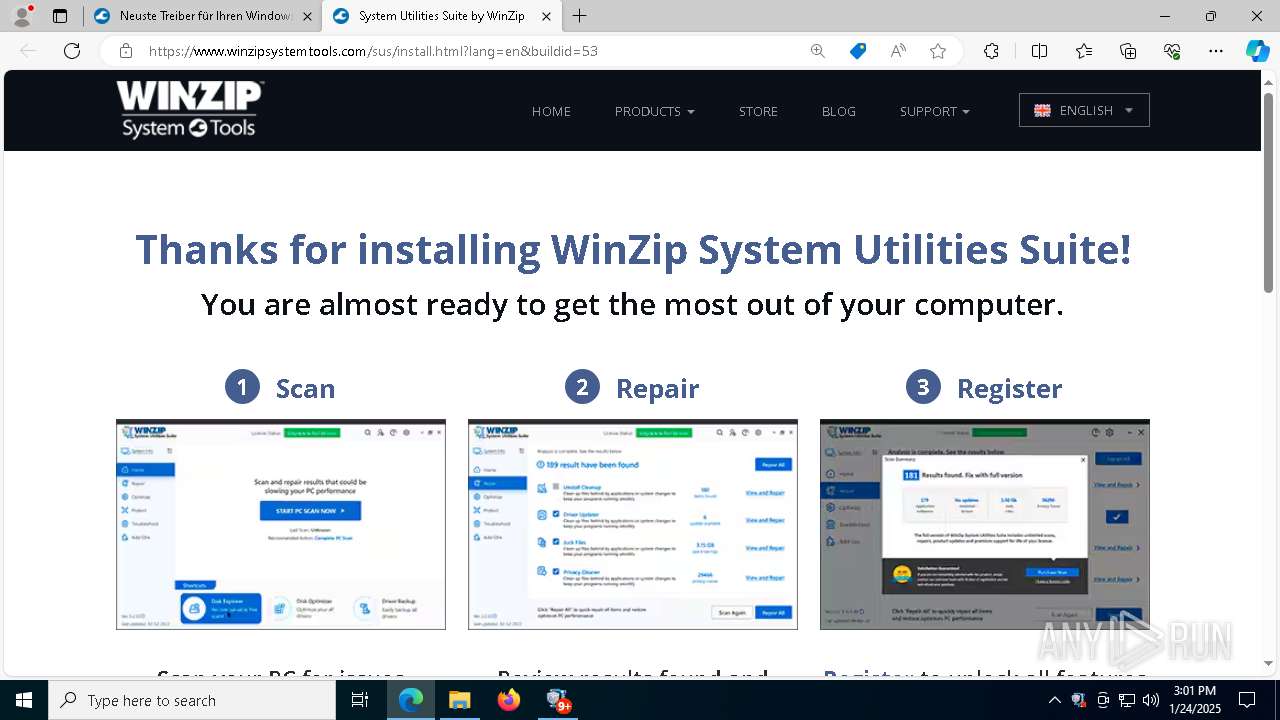Open the BLOG page
This screenshot has width=1280, height=720.
839,111
